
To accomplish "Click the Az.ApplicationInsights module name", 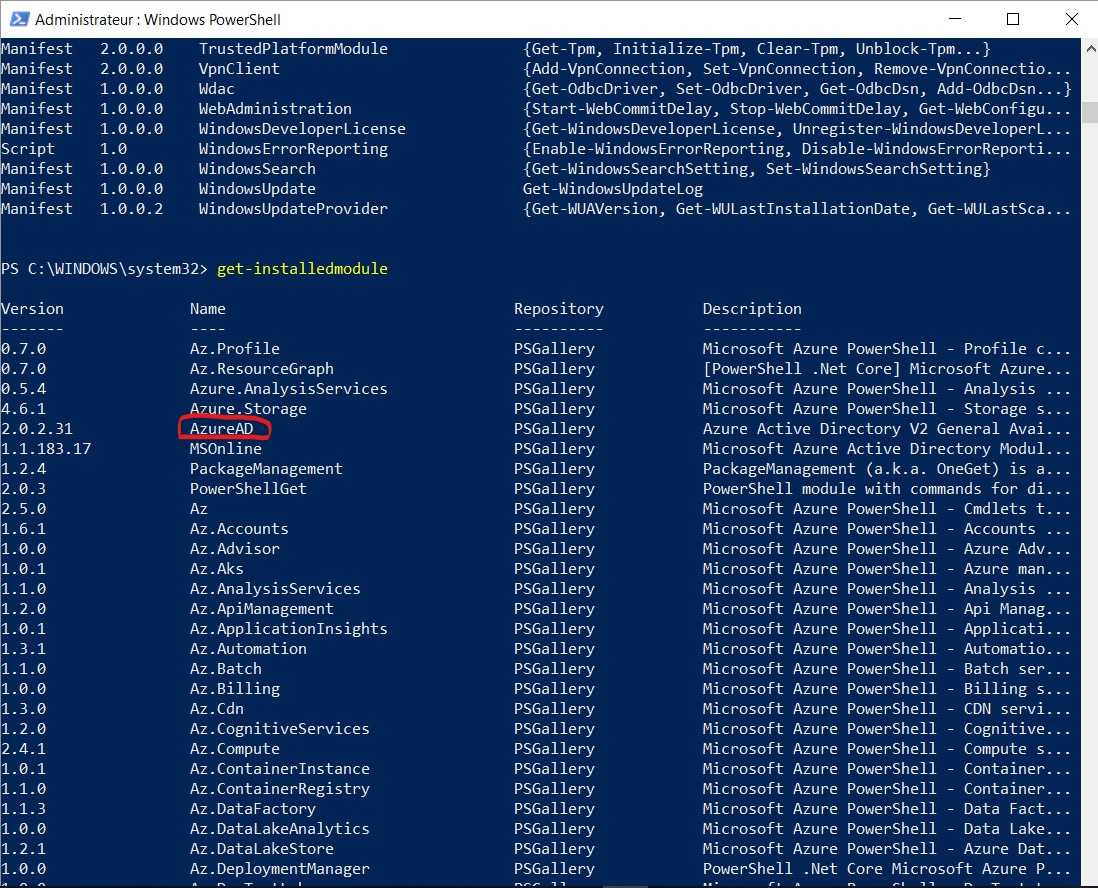I will coord(289,629).
